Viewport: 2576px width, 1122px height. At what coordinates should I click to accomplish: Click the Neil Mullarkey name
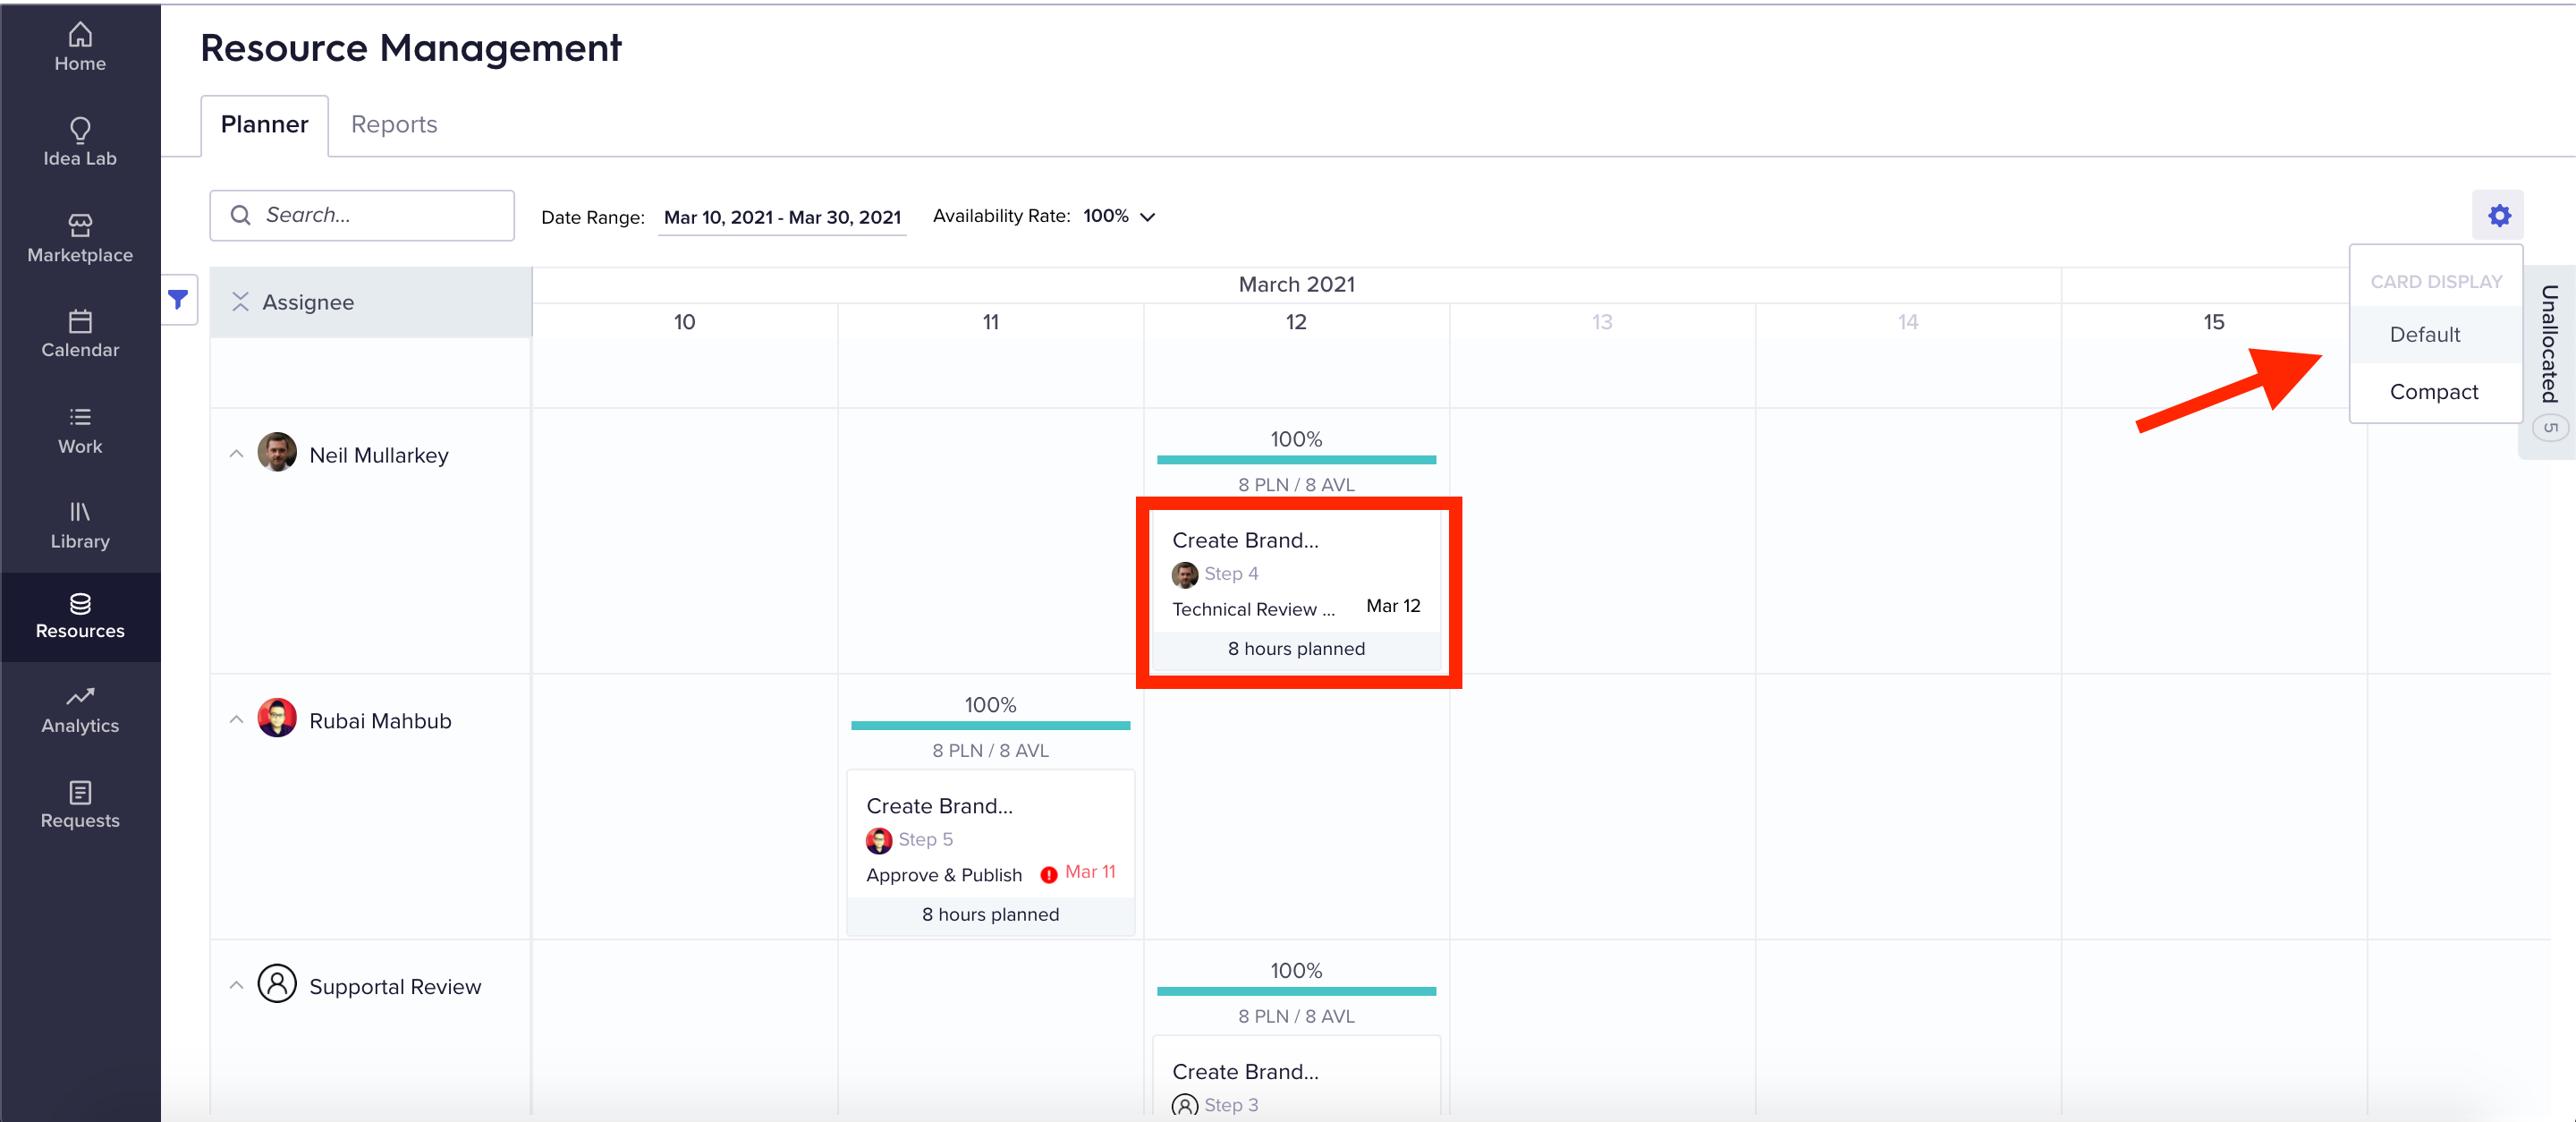[379, 455]
